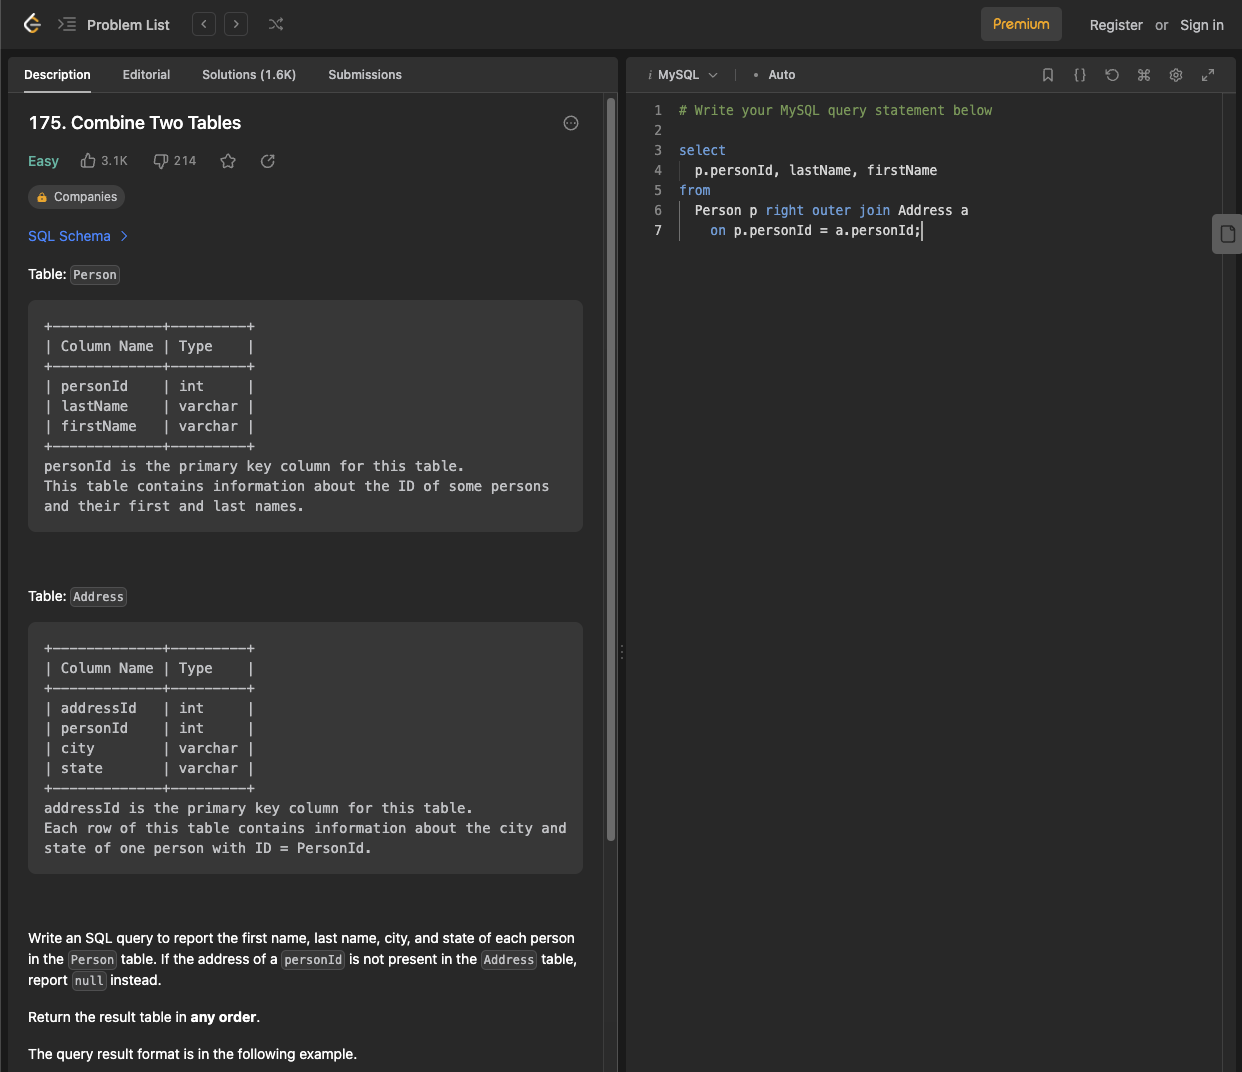This screenshot has height=1072, width=1242.
Task: Open editor settings gear icon
Action: [1176, 75]
